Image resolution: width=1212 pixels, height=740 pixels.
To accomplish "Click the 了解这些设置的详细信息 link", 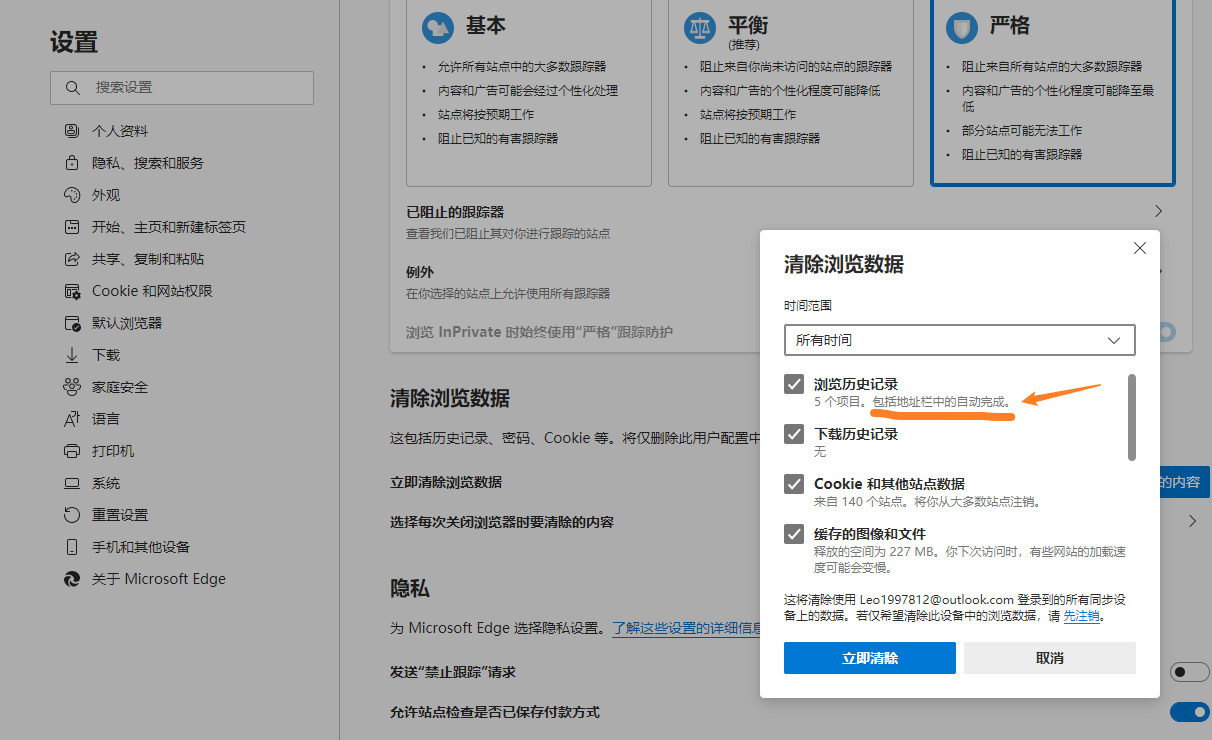I will pos(686,628).
